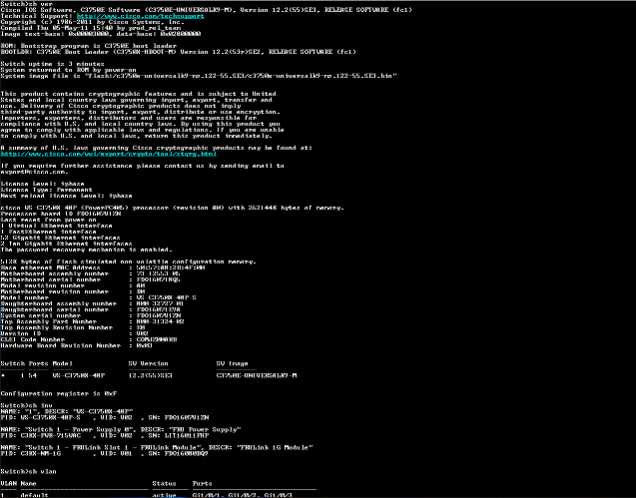Image resolution: width=636 pixels, height=498 pixels.
Task: Click the '1 FastEthernet interface' line
Action: pos(48,232)
